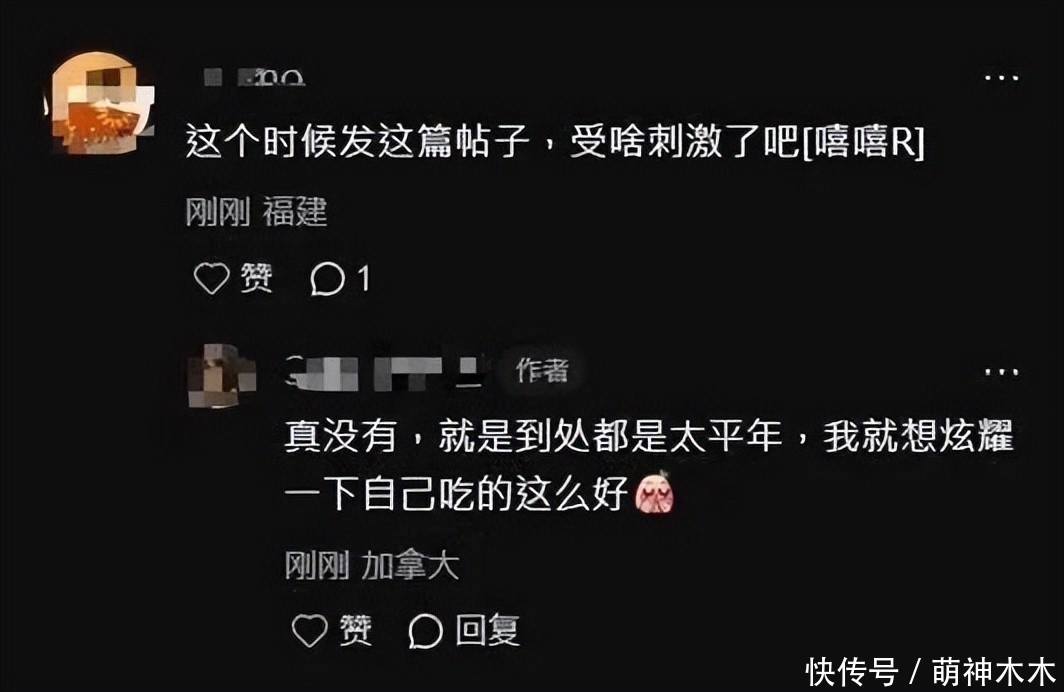Open the first commenter's blurred username
Screen dimensions: 1064x692
click(x=254, y=77)
